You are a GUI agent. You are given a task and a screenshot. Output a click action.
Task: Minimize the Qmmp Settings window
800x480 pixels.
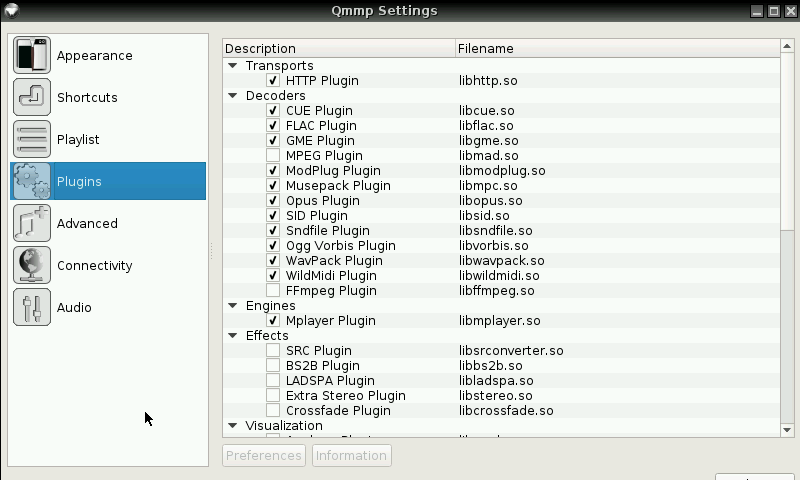pyautogui.click(x=757, y=11)
